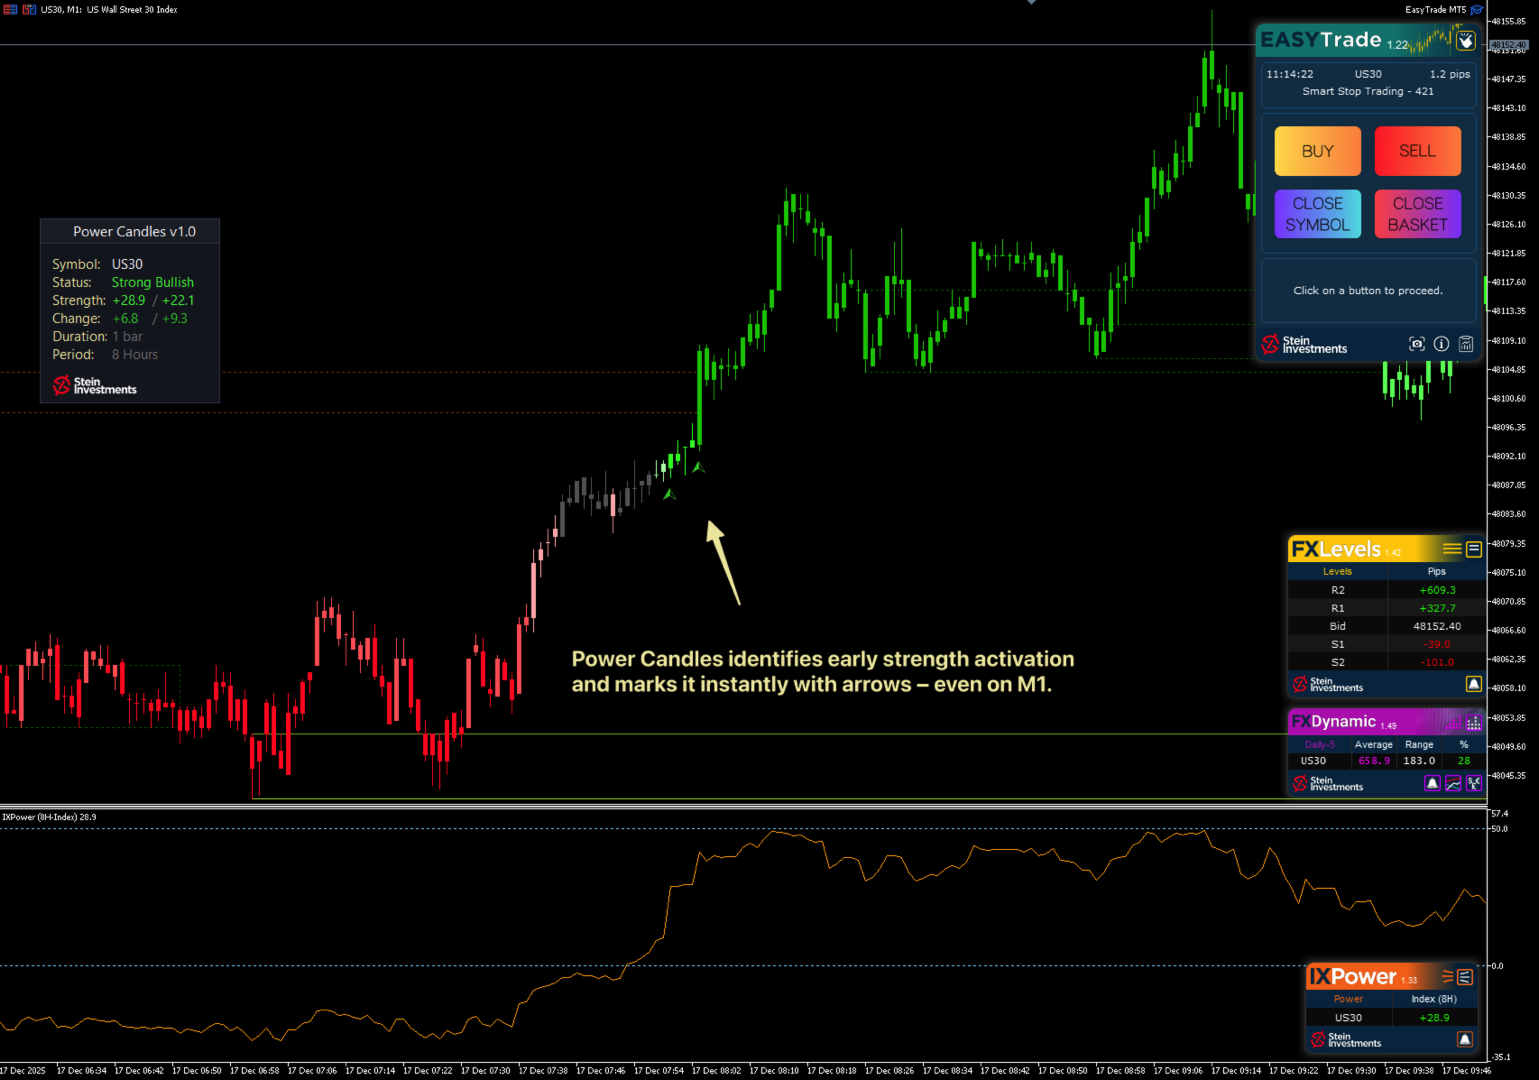Collapse the FX Levels panel via its header button
Viewport: 1539px width, 1080px height.
[x=1474, y=549]
